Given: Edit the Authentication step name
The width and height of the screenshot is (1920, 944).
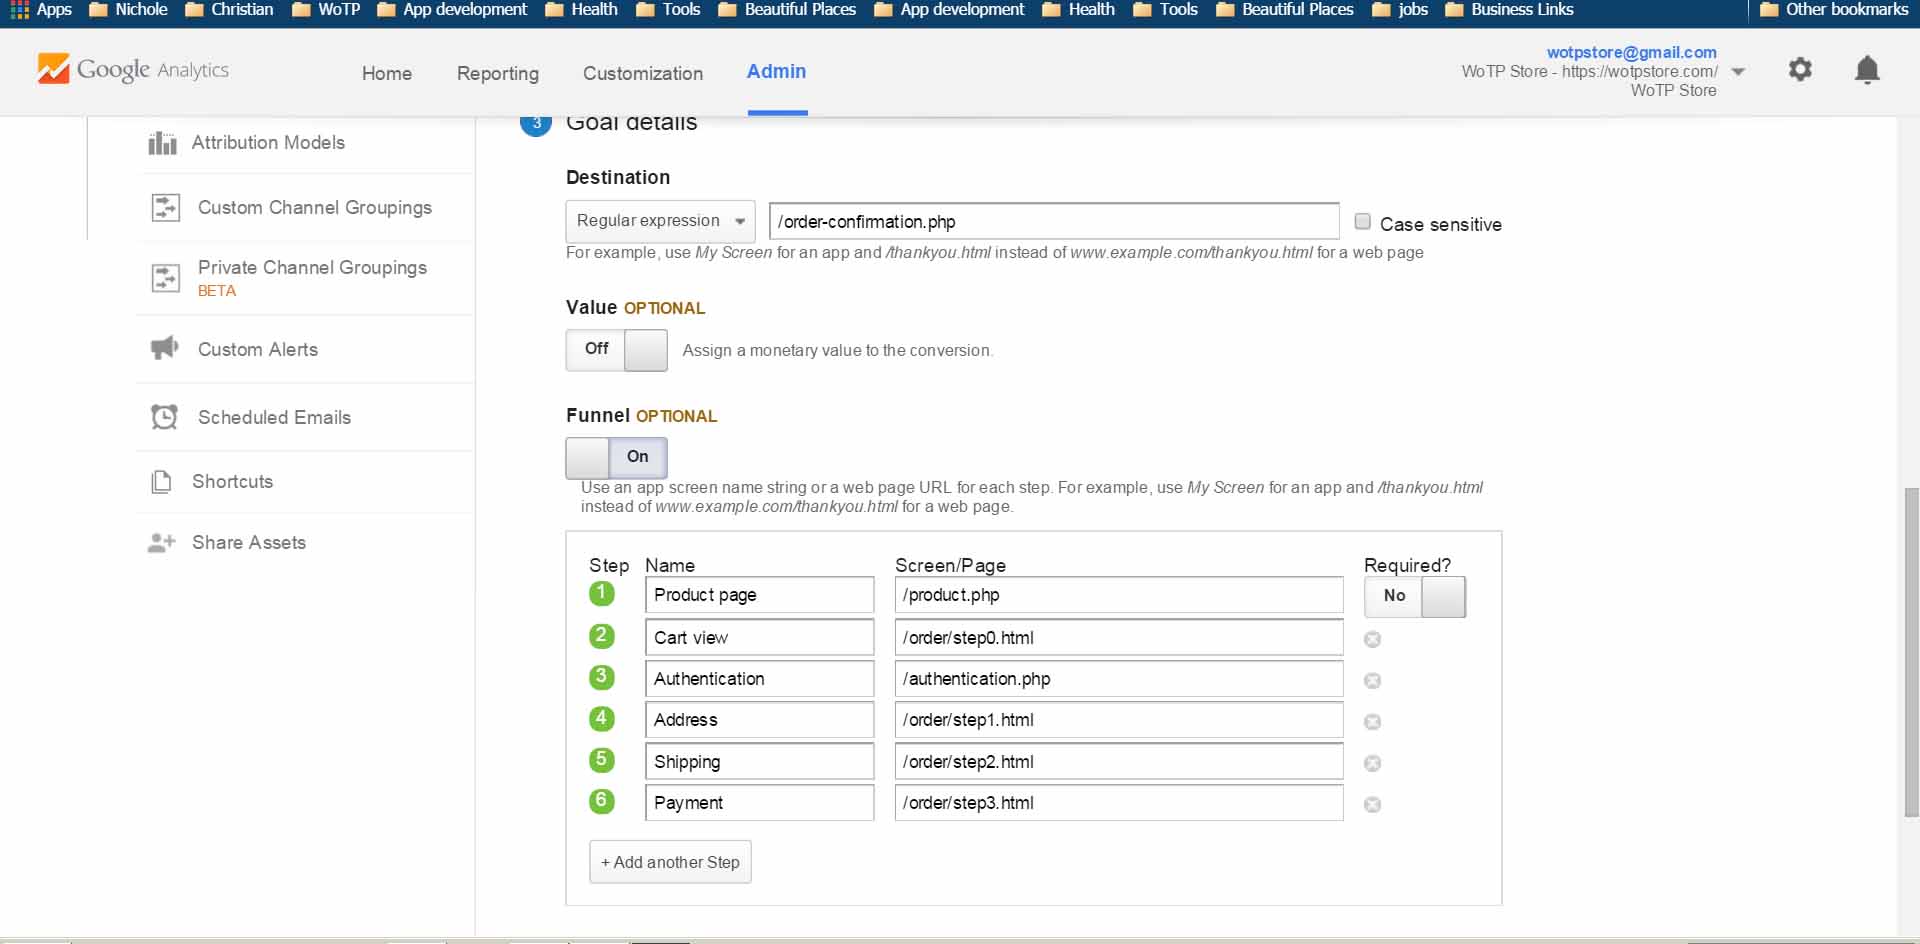Looking at the screenshot, I should pos(760,679).
